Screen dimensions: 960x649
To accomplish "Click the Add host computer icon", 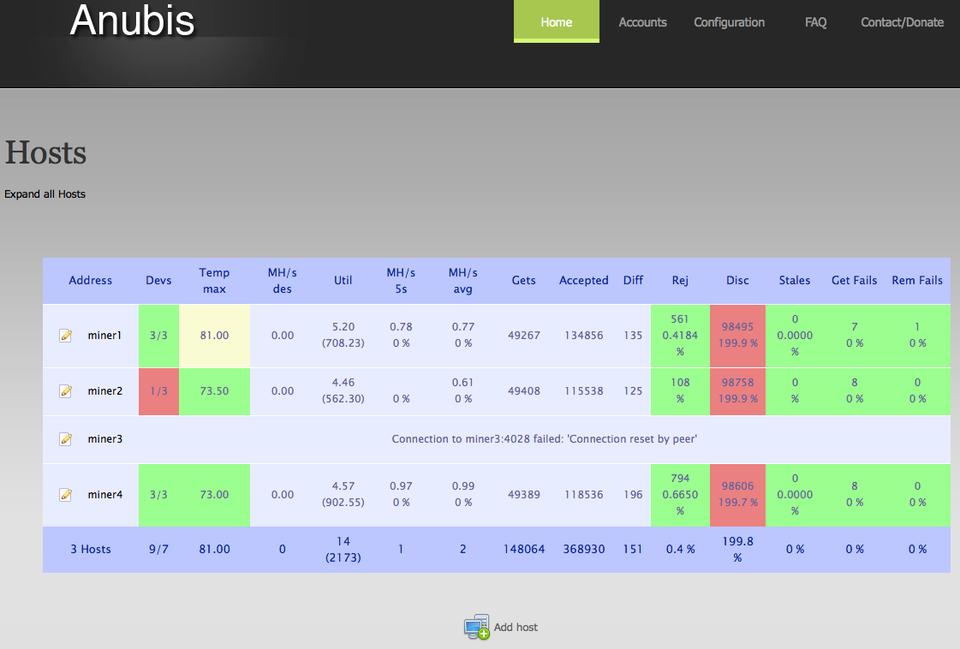I will (476, 627).
